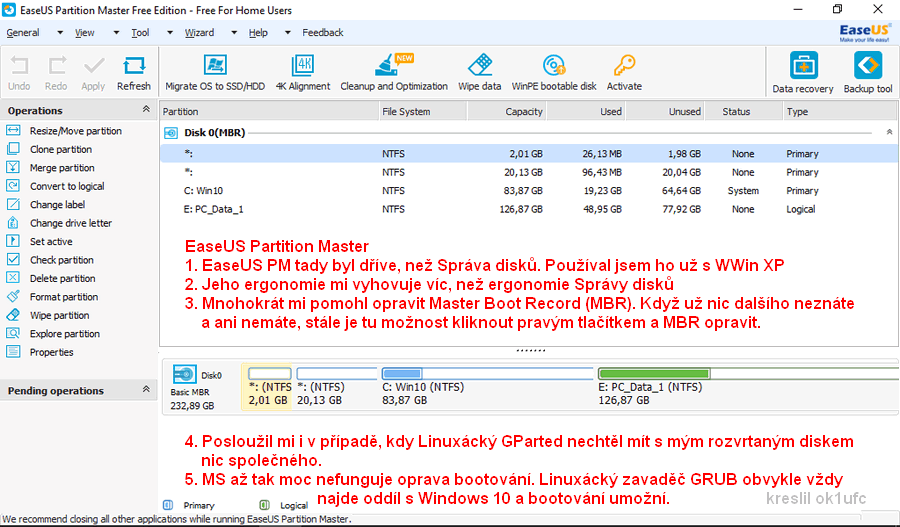Open the Wizard menu
The image size is (900, 527).
coord(199,33)
